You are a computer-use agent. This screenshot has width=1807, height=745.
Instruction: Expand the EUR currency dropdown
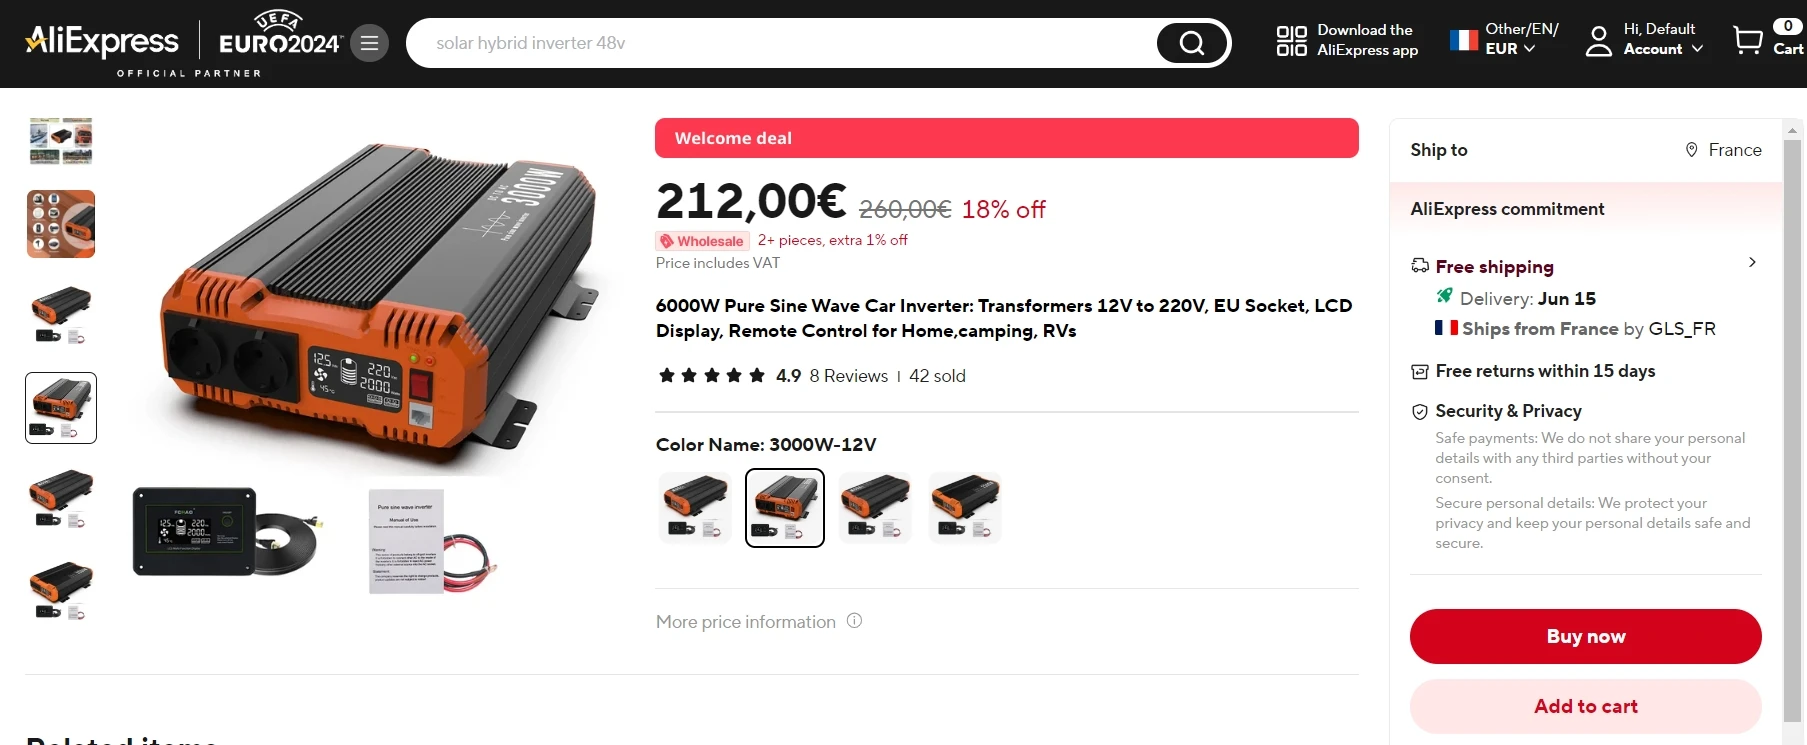point(1510,49)
